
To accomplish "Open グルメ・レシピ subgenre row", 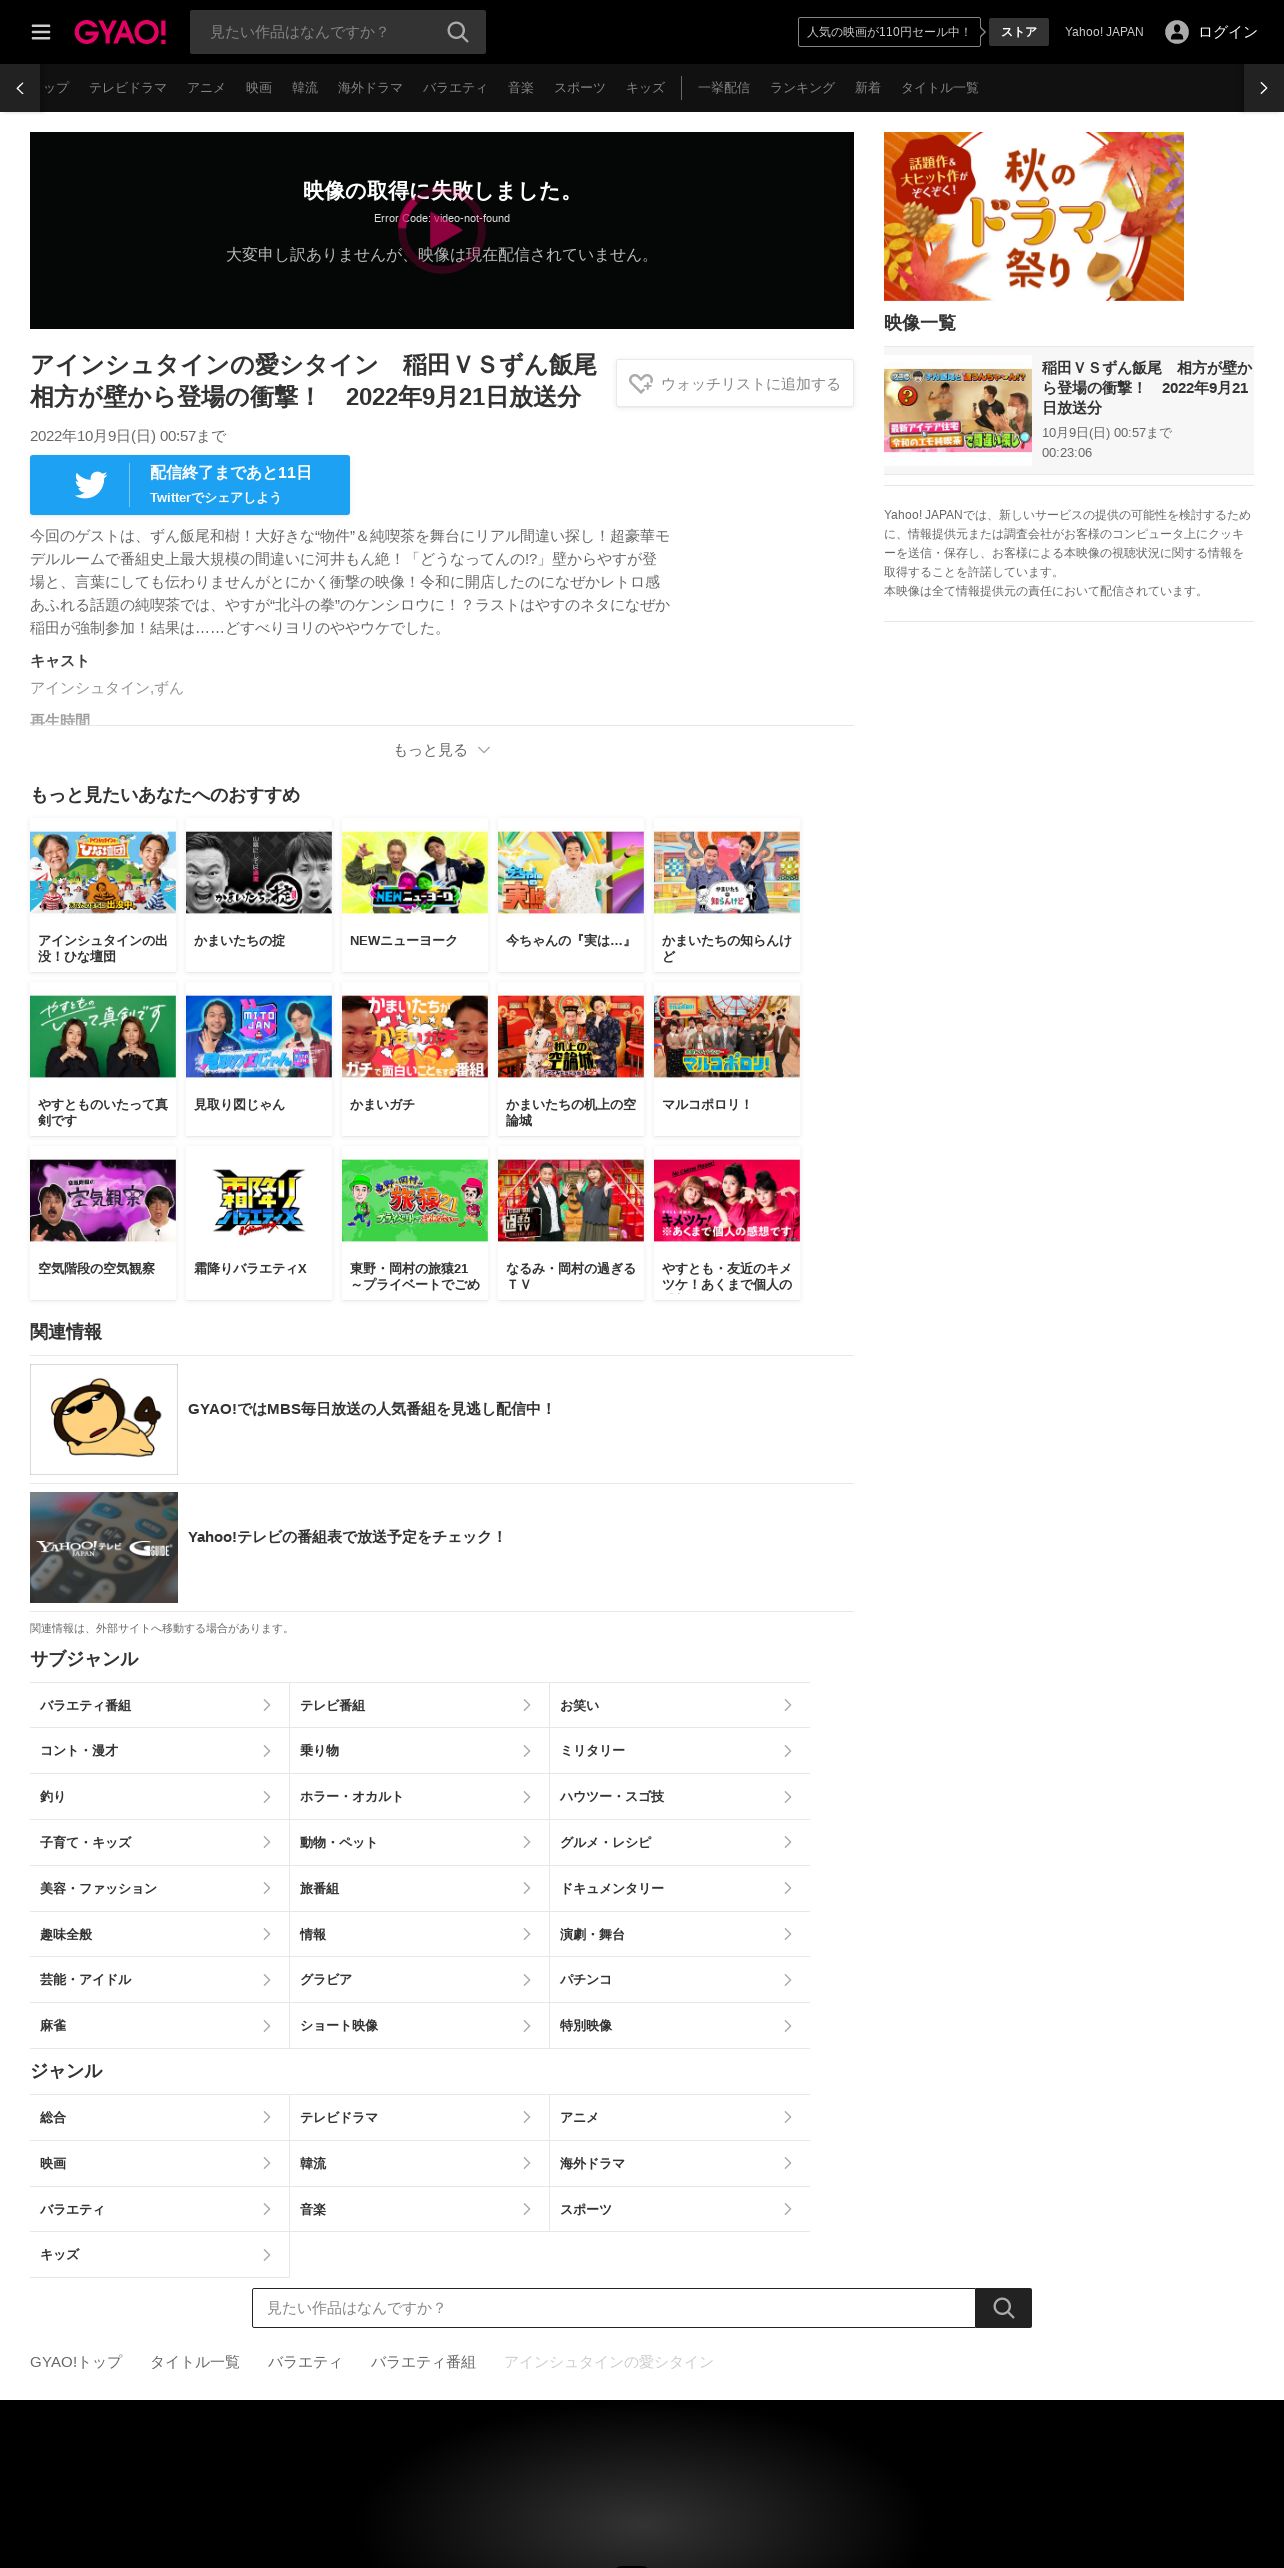I will click(680, 1842).
